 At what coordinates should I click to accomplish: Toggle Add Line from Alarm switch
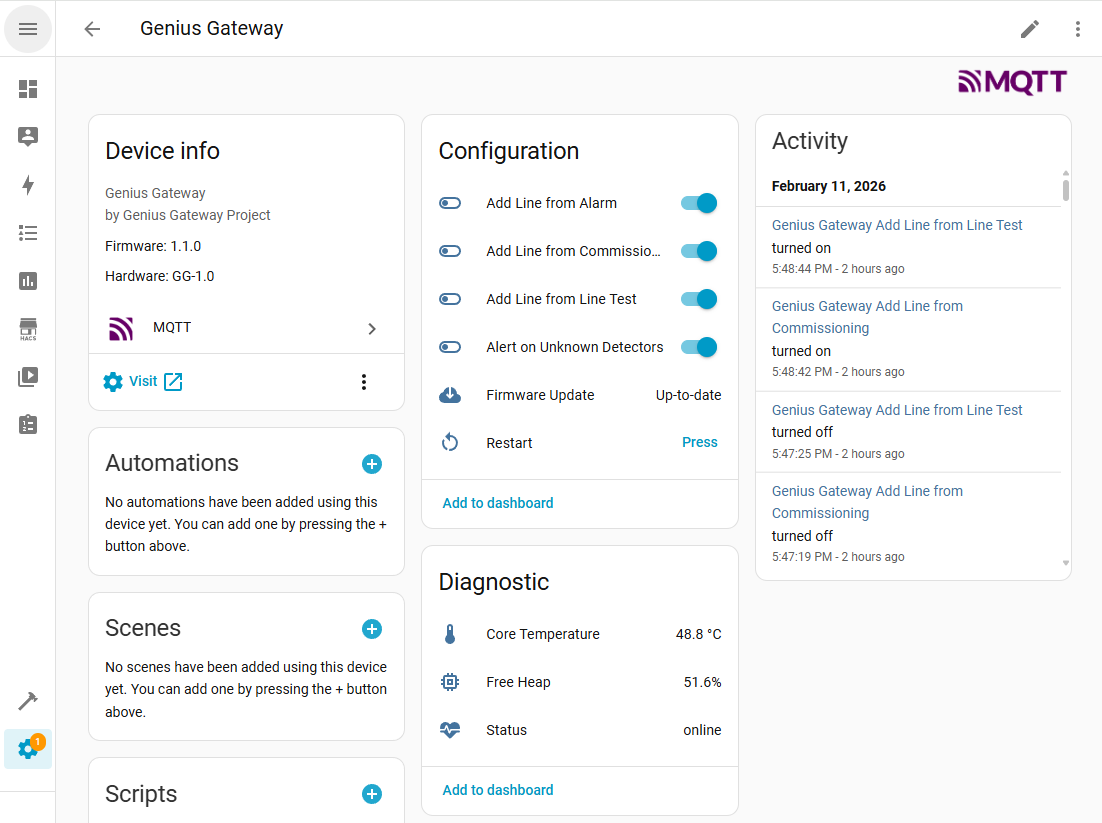699,203
